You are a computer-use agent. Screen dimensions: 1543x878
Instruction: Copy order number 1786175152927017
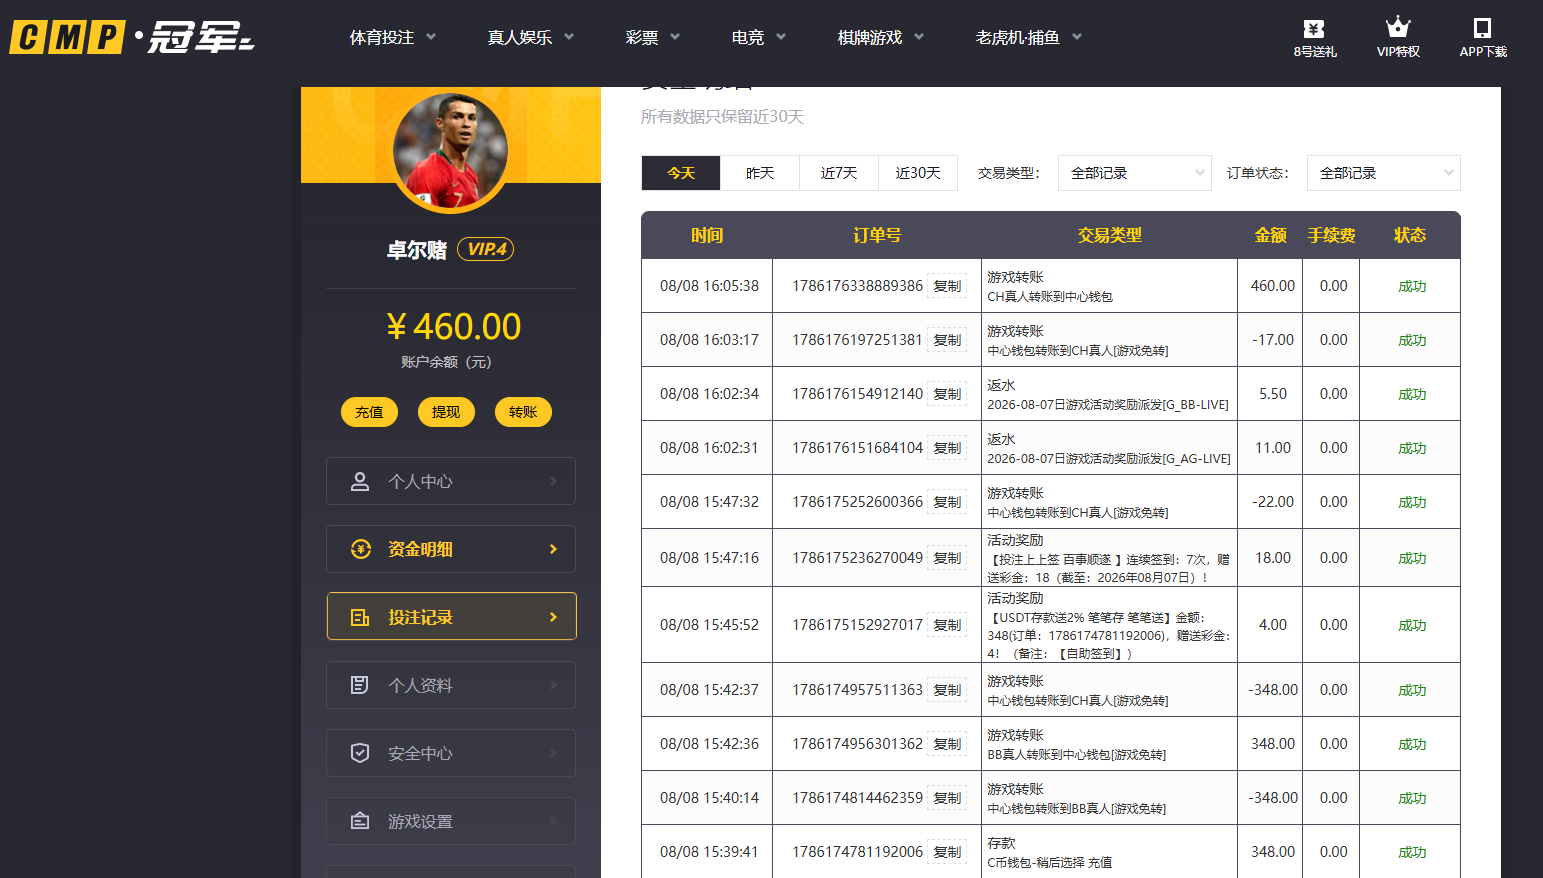(947, 625)
